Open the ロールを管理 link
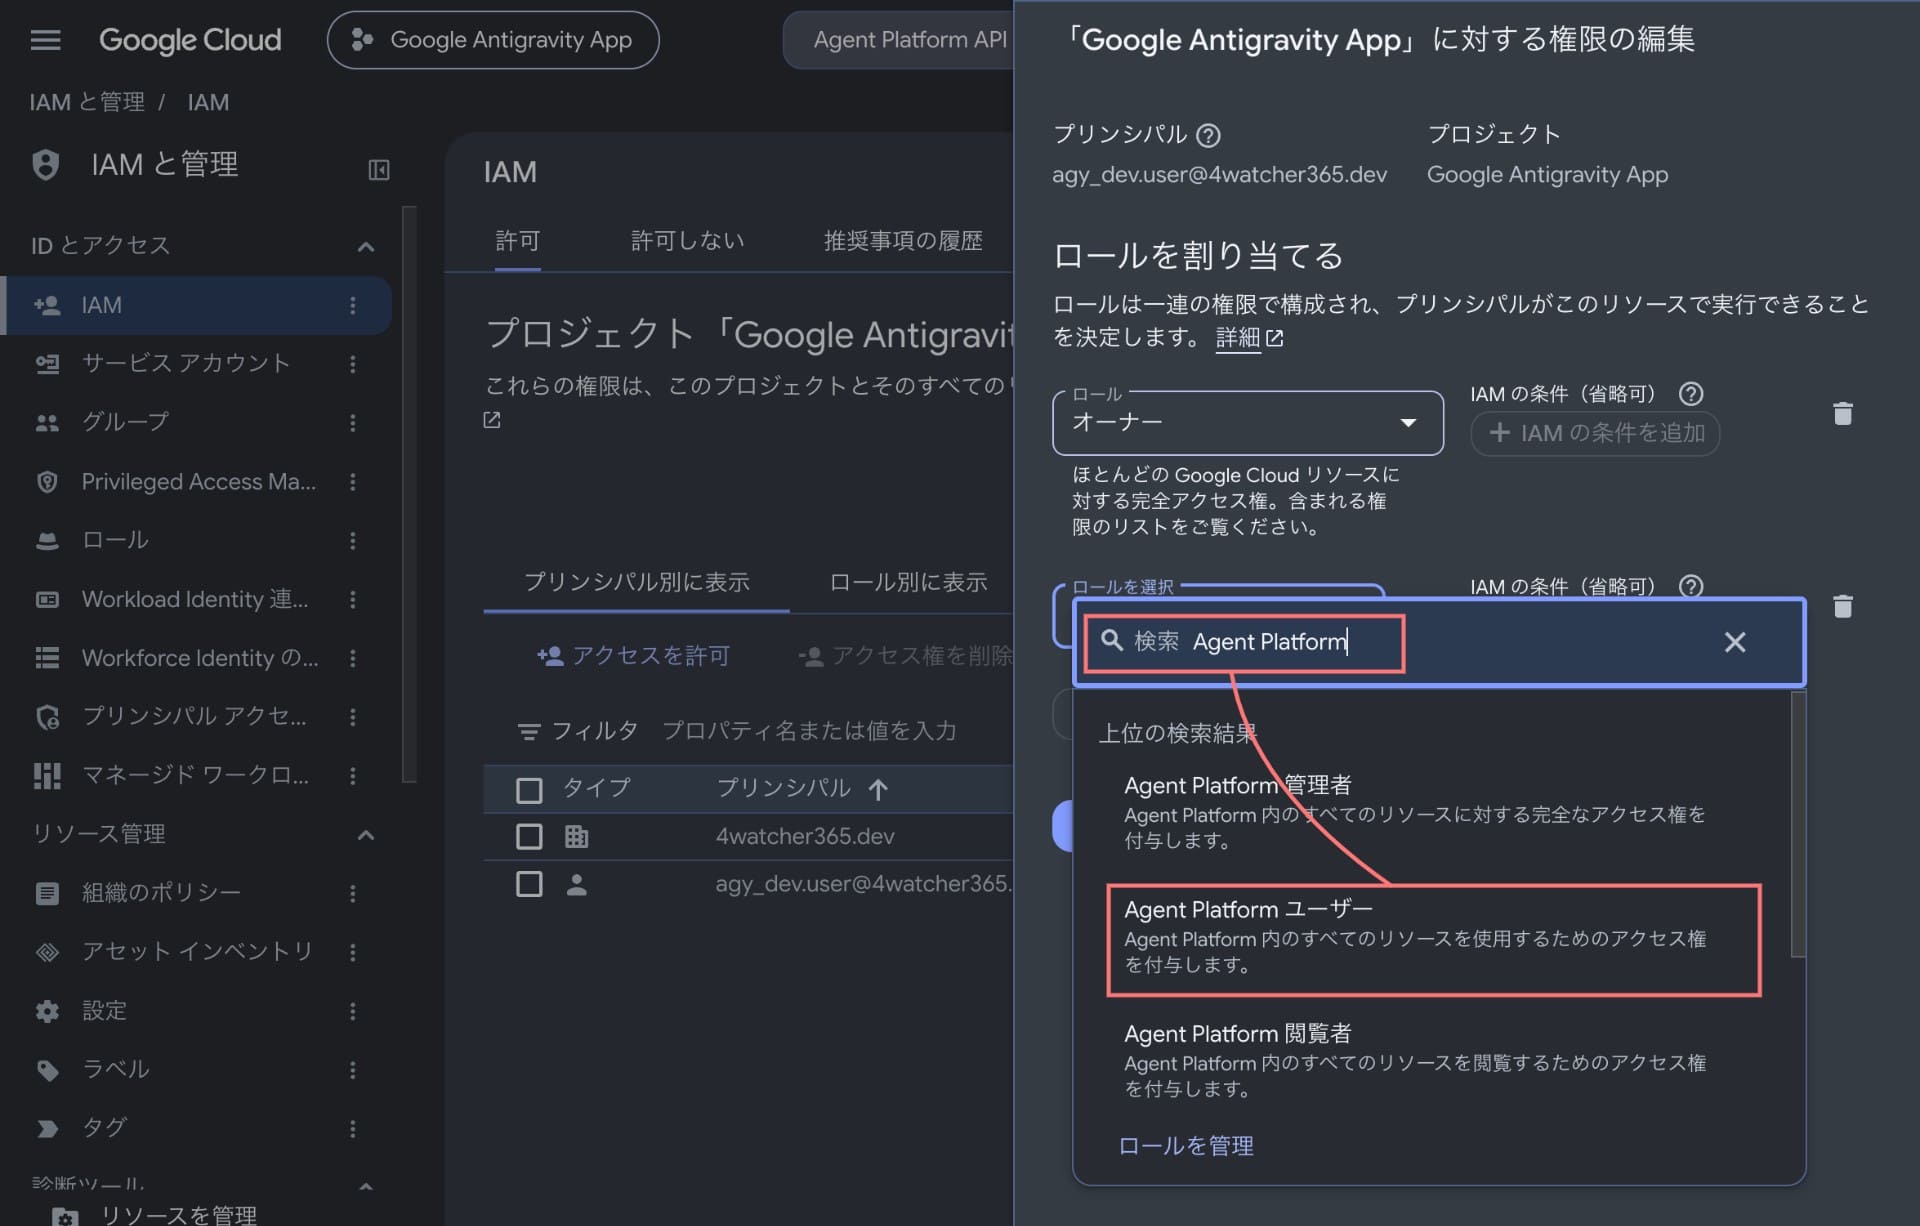 coord(1185,1146)
